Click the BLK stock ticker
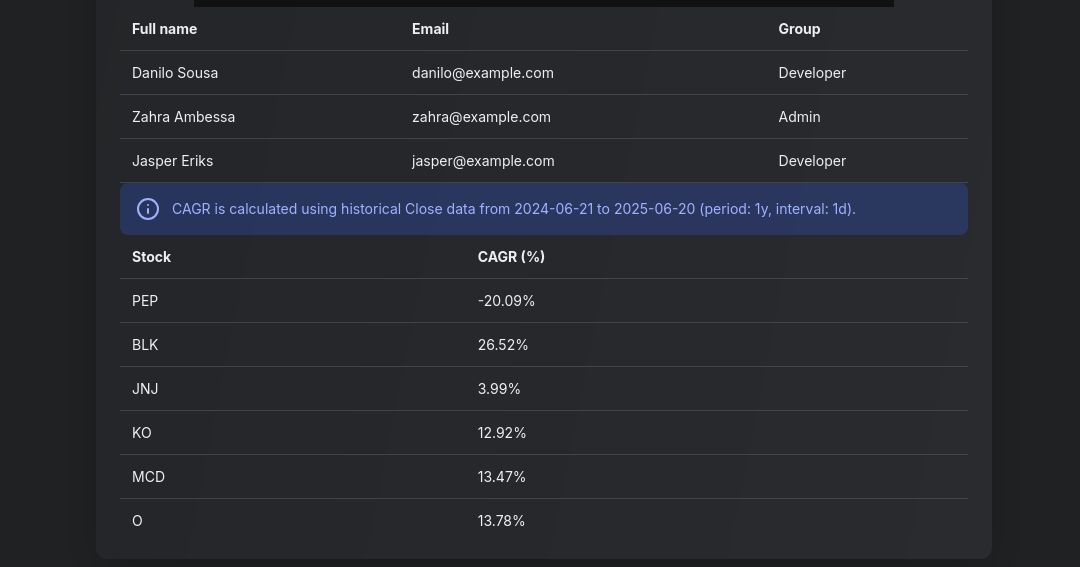This screenshot has height=567, width=1080. tap(145, 345)
